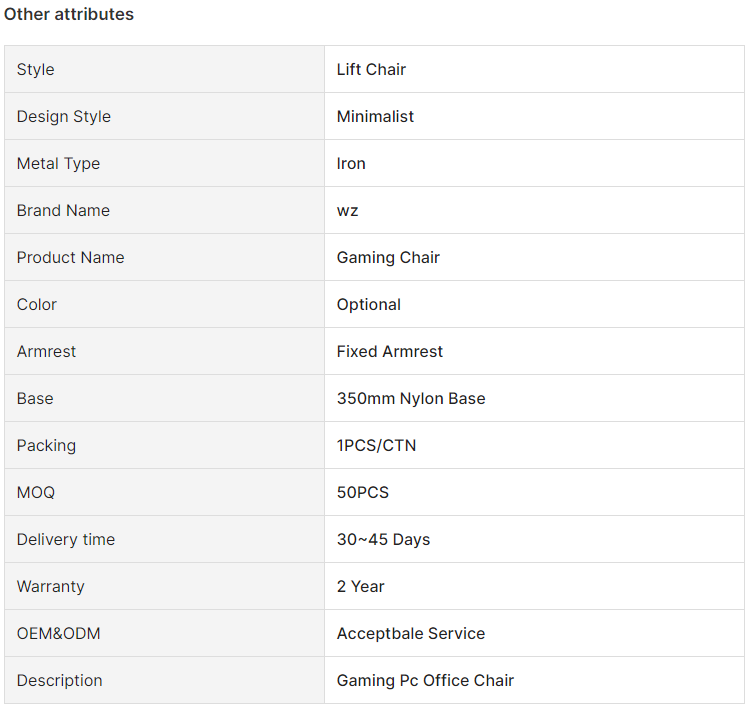This screenshot has width=752, height=714.
Task: Select the Iron value cell
Action: pyautogui.click(x=534, y=164)
